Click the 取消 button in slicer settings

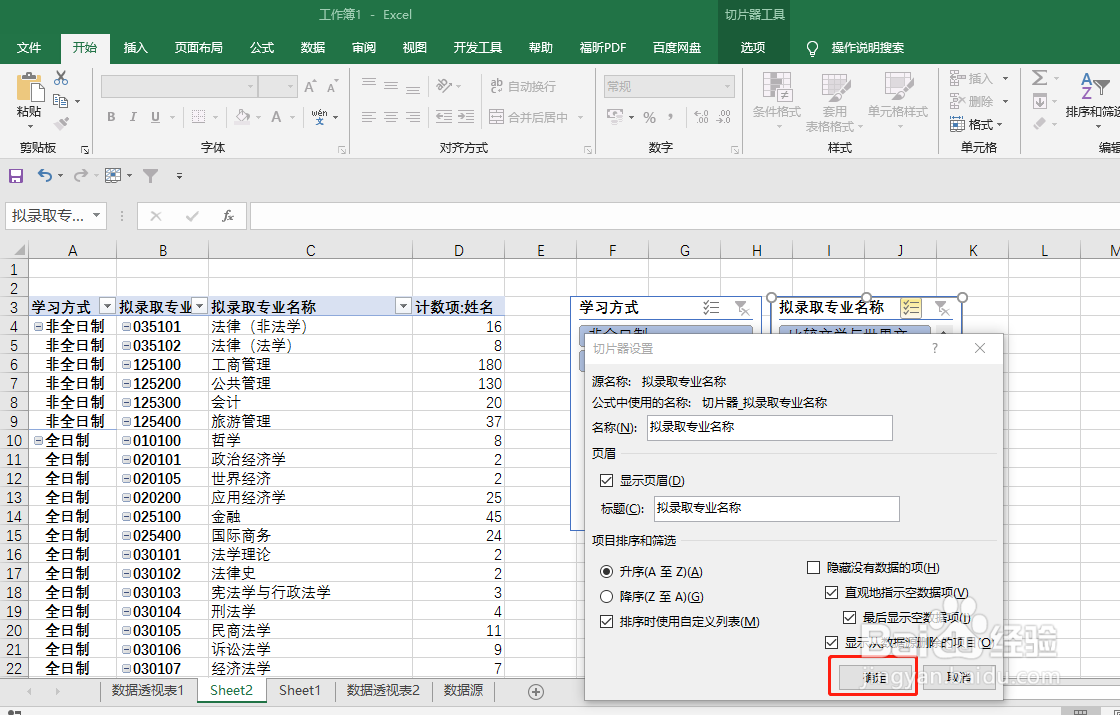[959, 676]
